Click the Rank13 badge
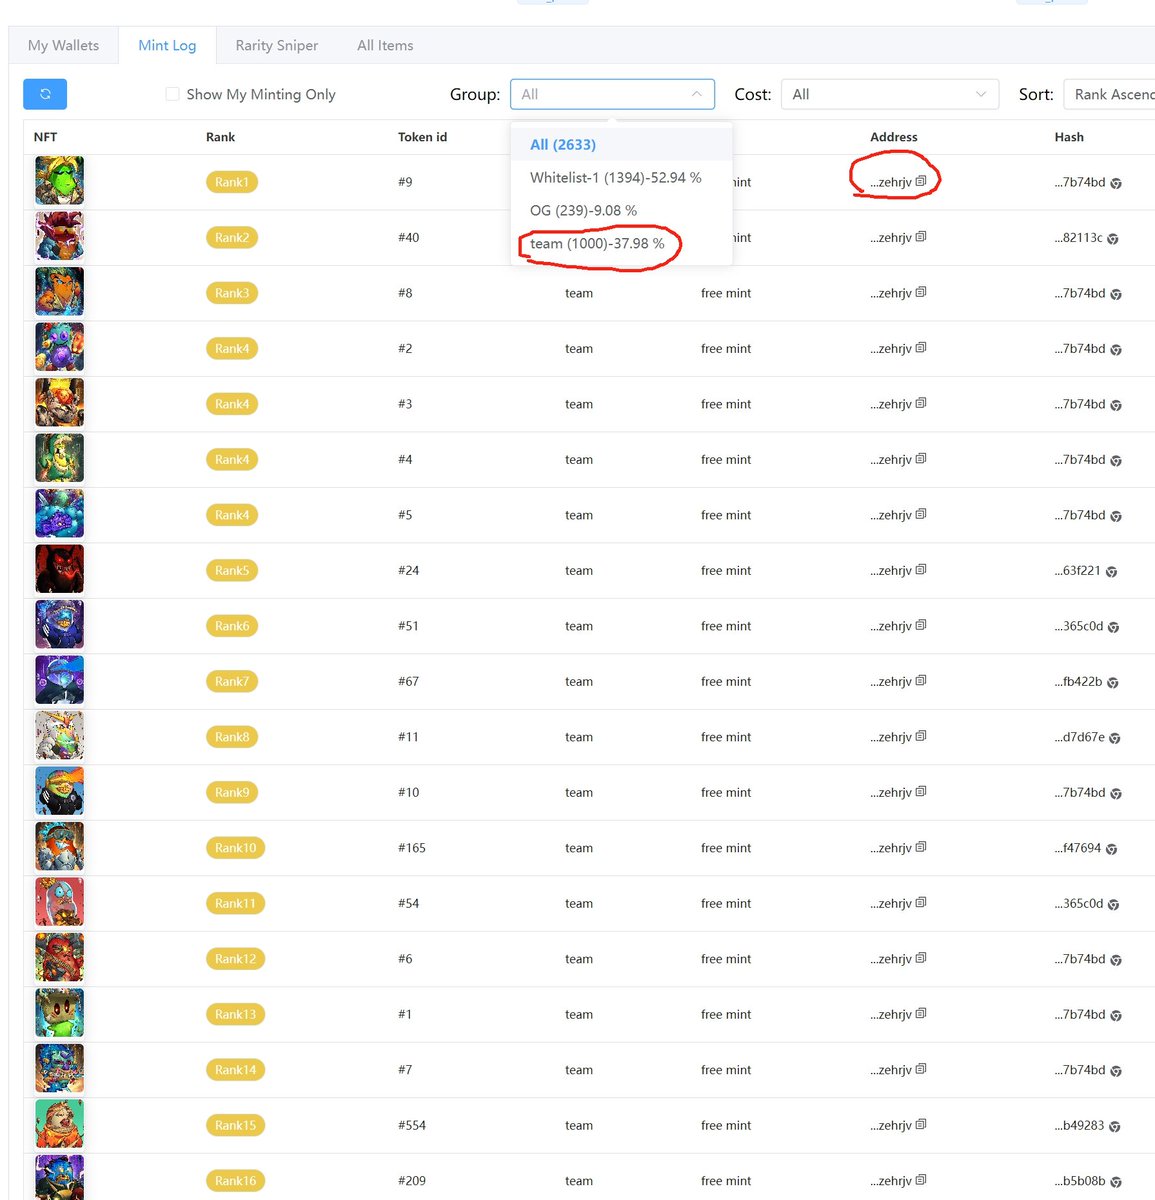Viewport: 1155px width, 1200px height. point(236,1014)
